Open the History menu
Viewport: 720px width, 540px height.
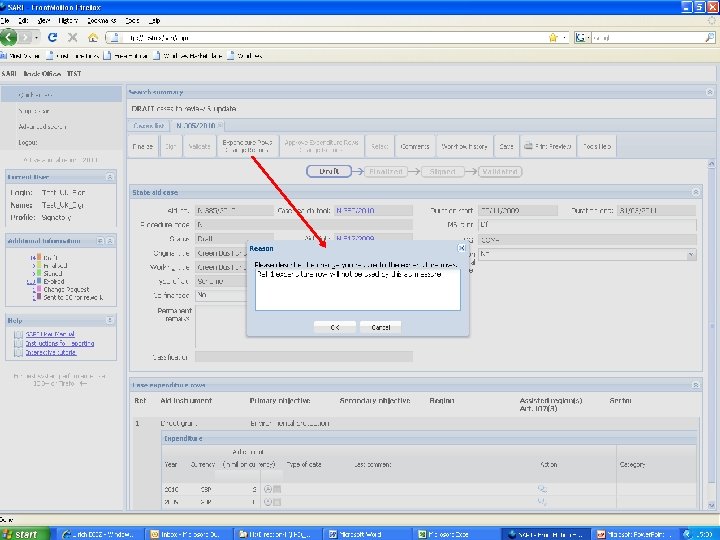68,21
